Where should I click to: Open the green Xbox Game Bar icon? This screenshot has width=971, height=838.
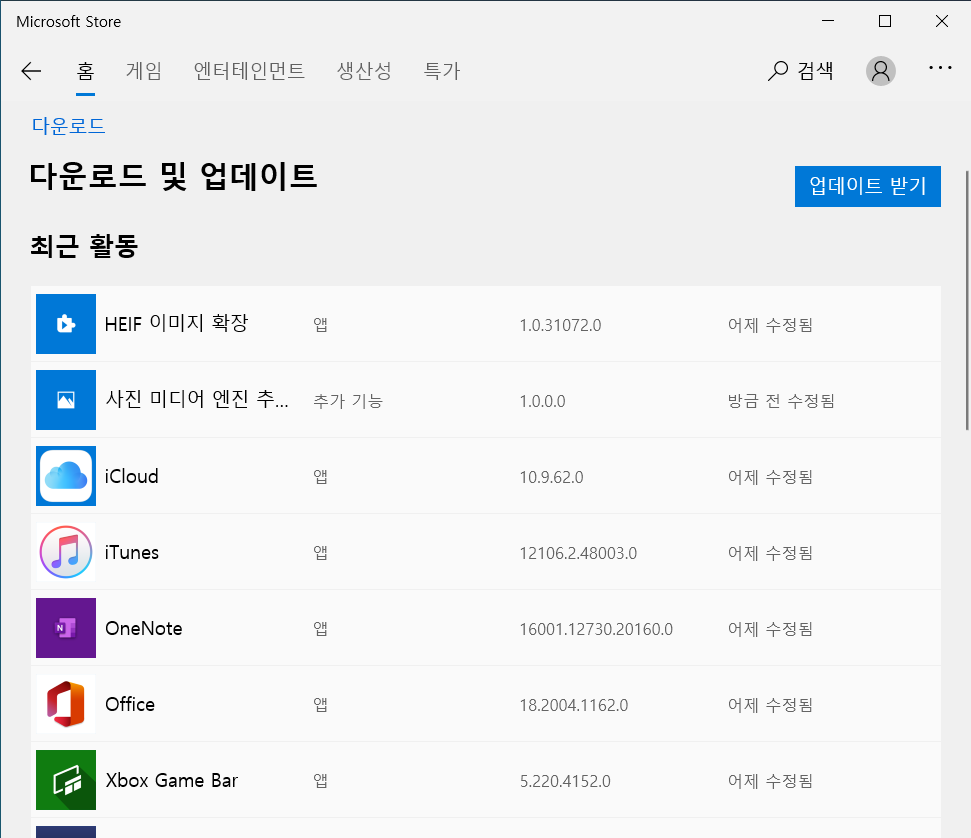pos(66,780)
